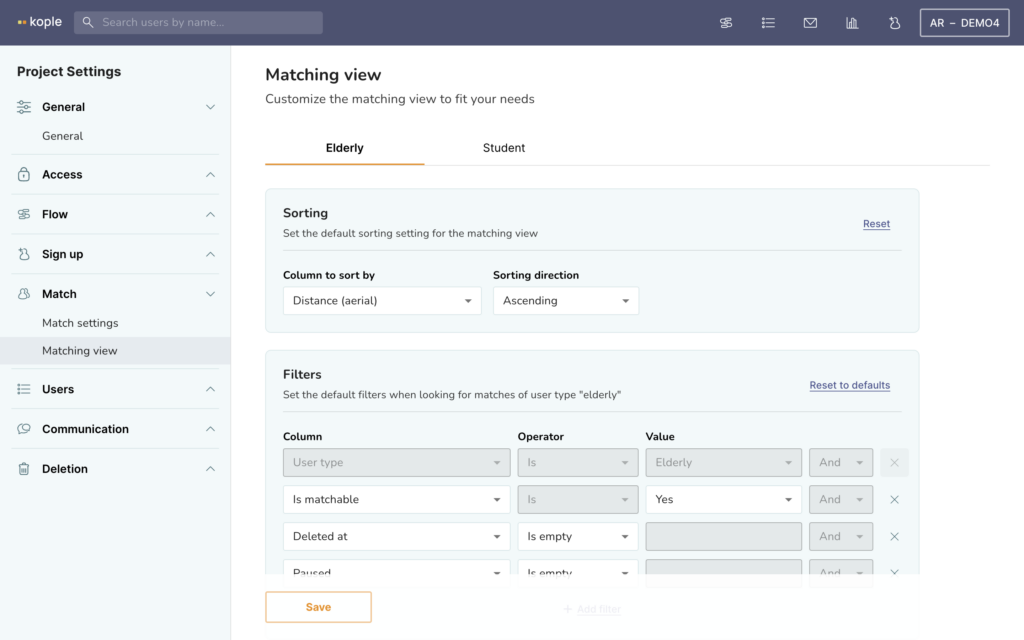This screenshot has width=1024, height=640.
Task: Remove the Is matchable filter row
Action: tap(895, 500)
